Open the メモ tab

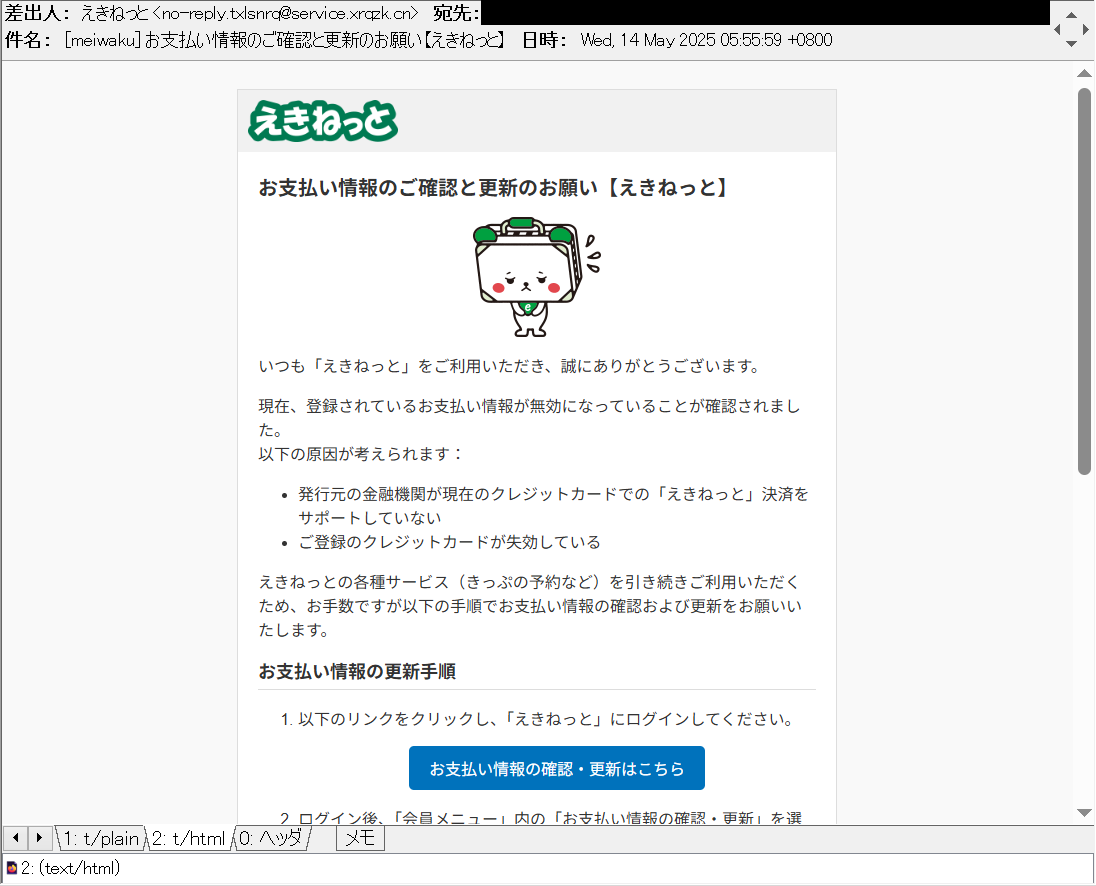(x=361, y=838)
